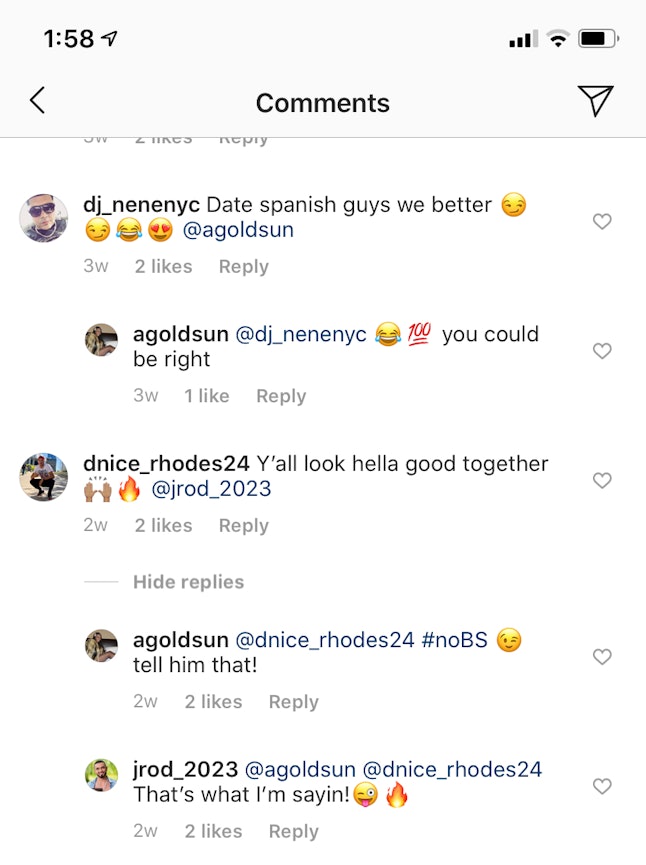Open the share arrow at the top right
This screenshot has width=646, height=865.
597,100
